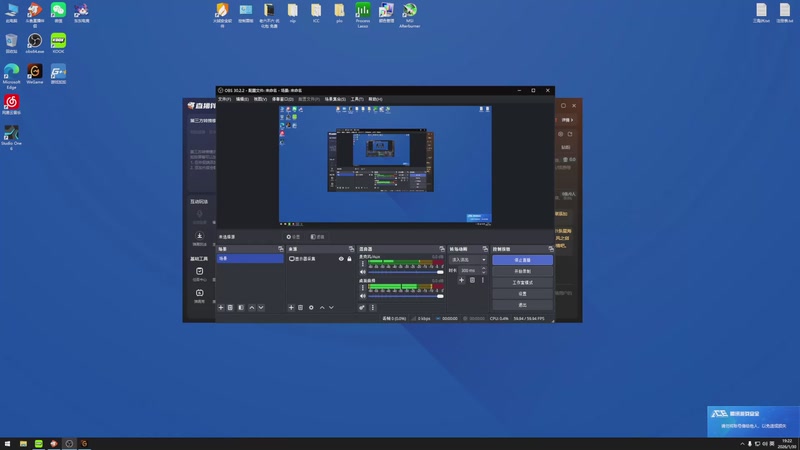Screen dimensions: 800x450
Task: Move the selected scene down
Action: [x=261, y=308]
